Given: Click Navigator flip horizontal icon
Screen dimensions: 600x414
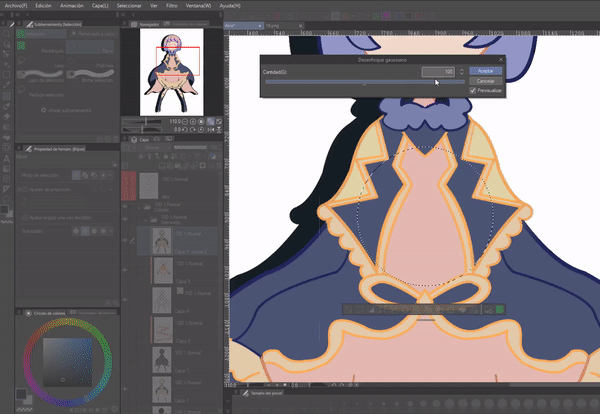Looking at the screenshot, I should (210, 130).
